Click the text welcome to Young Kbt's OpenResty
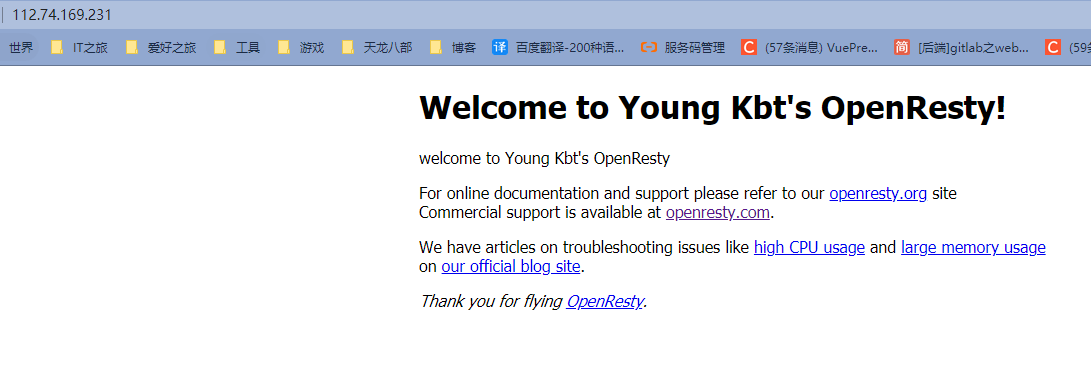Screen dimensions: 1091x371 (544, 159)
